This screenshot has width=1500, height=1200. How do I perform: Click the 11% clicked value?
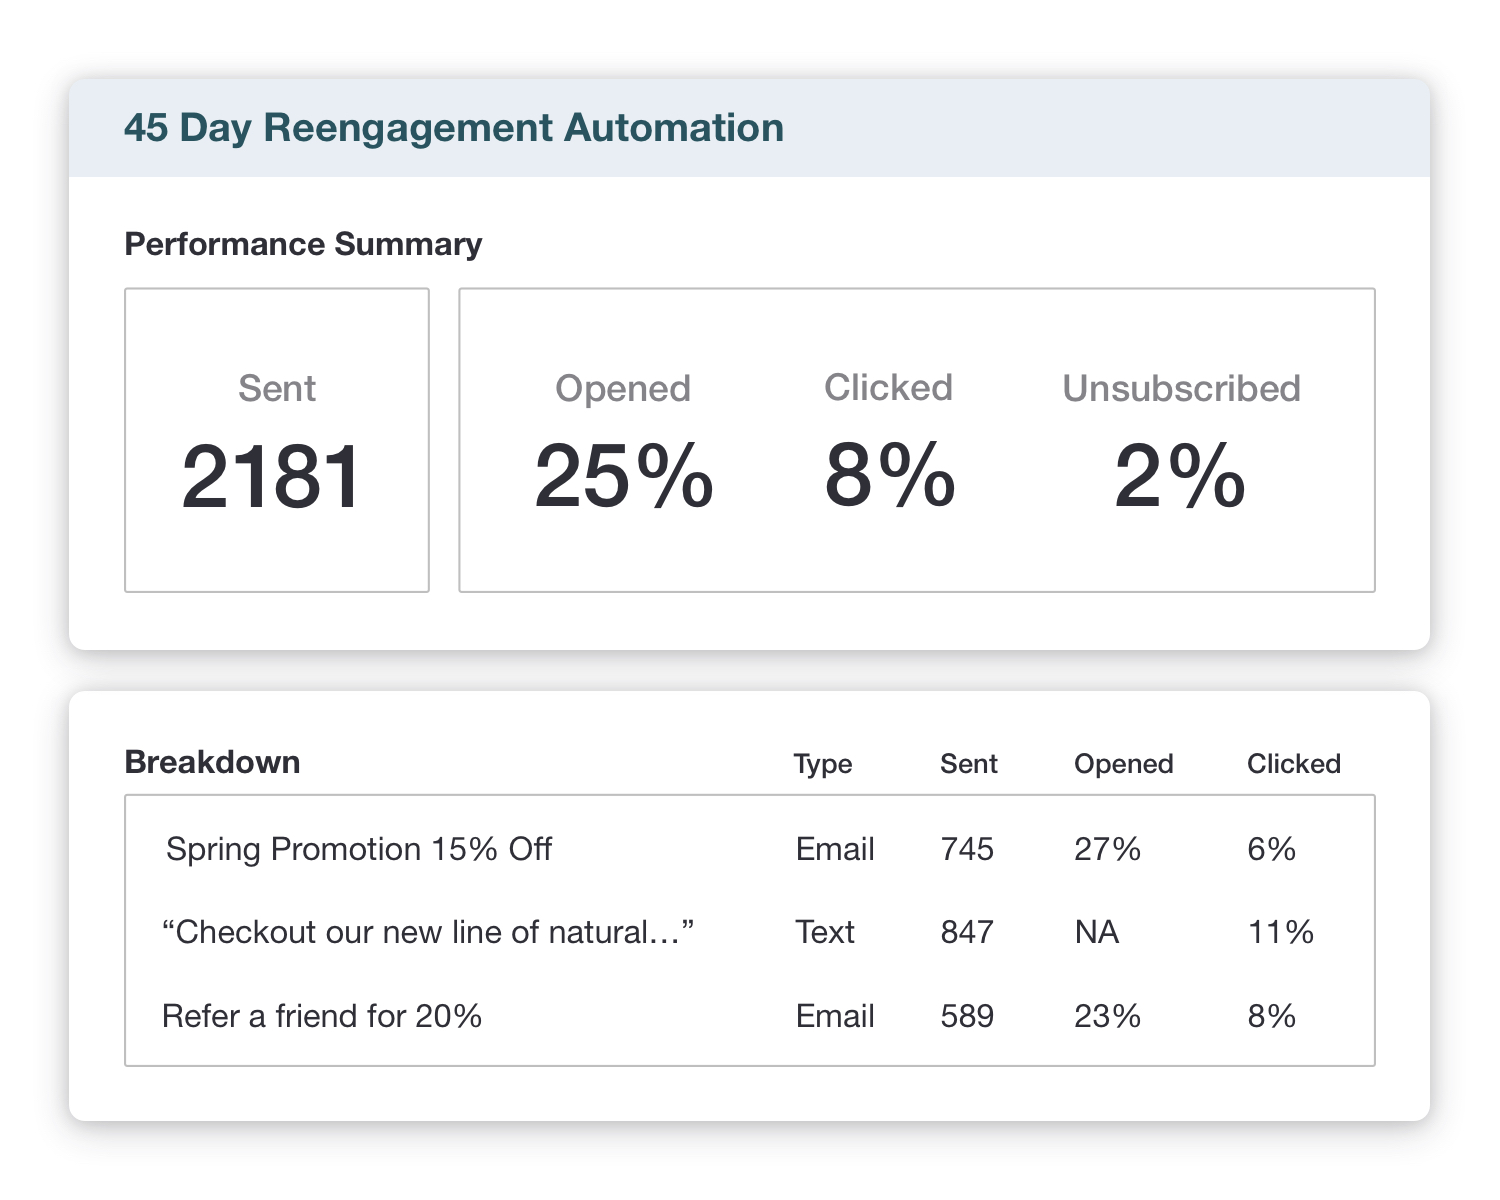(1280, 932)
